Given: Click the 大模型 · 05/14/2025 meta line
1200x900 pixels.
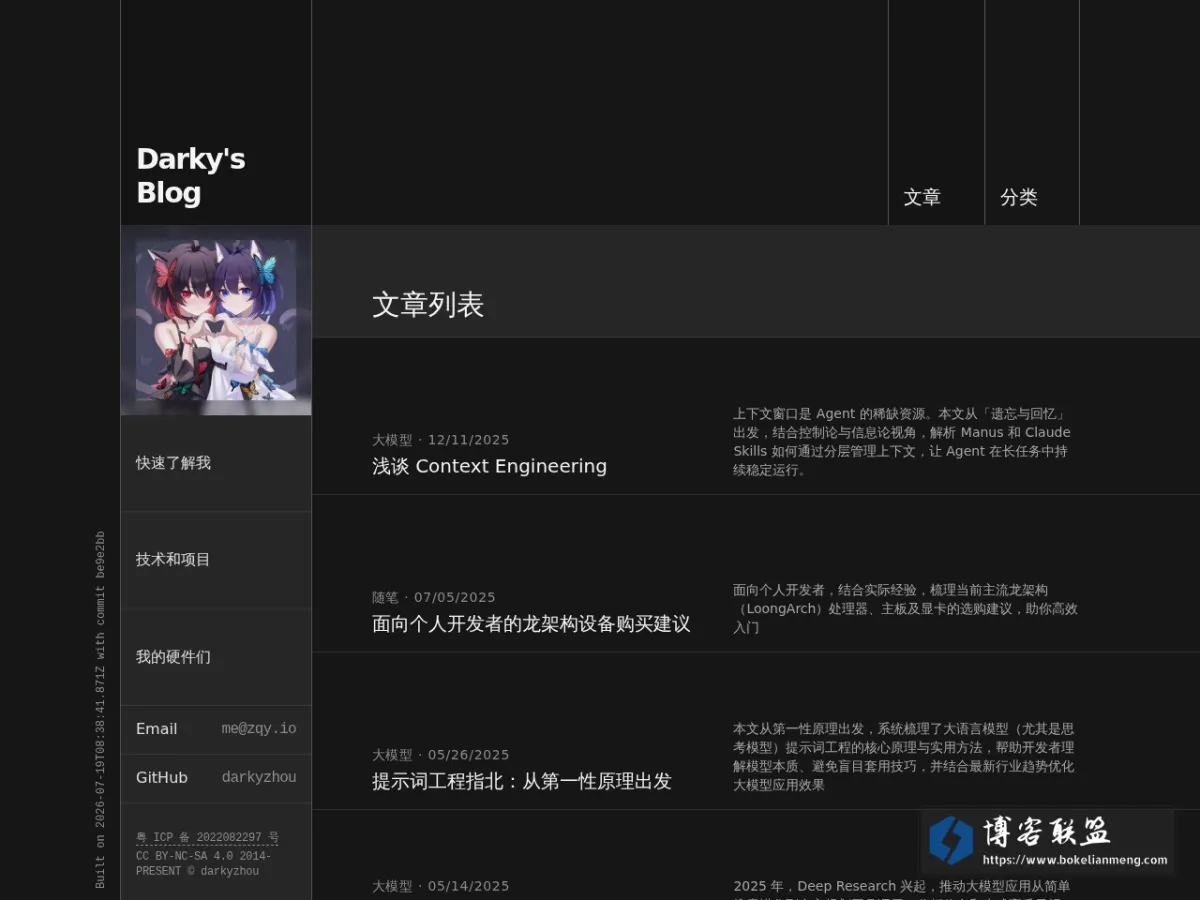Looking at the screenshot, I should (441, 886).
